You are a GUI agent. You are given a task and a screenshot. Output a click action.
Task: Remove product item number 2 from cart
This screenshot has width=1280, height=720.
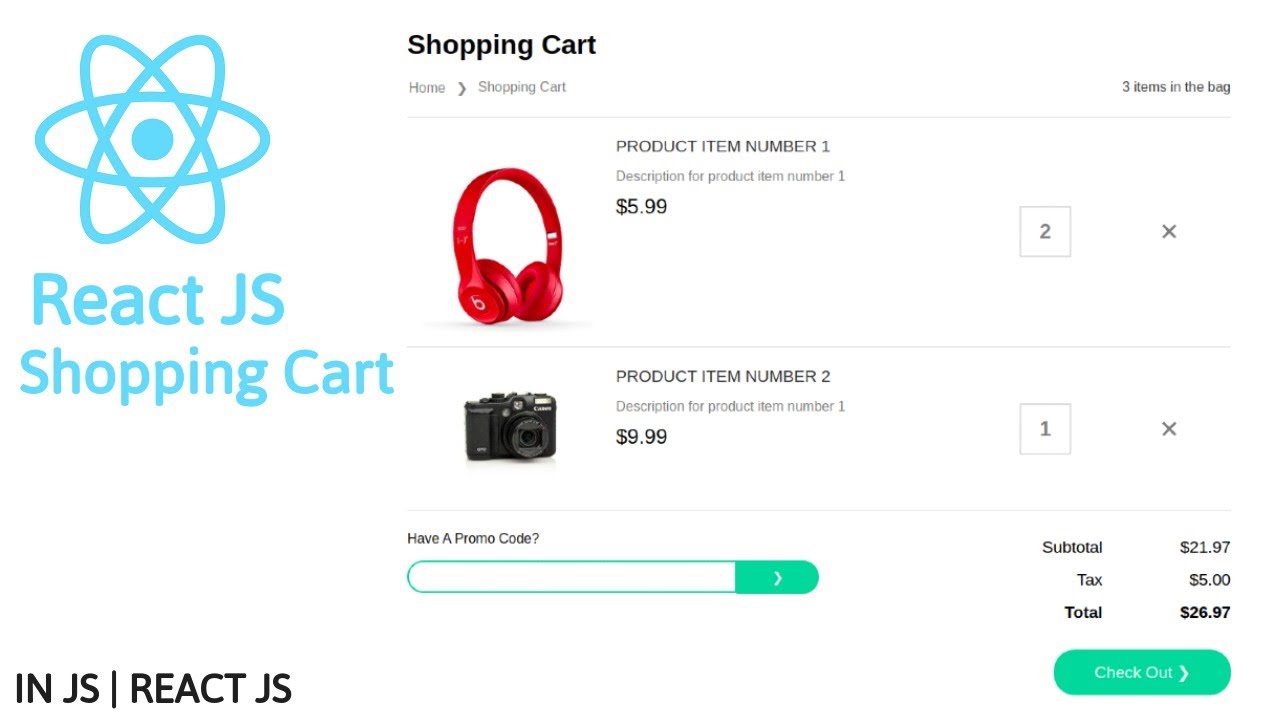(x=1168, y=429)
